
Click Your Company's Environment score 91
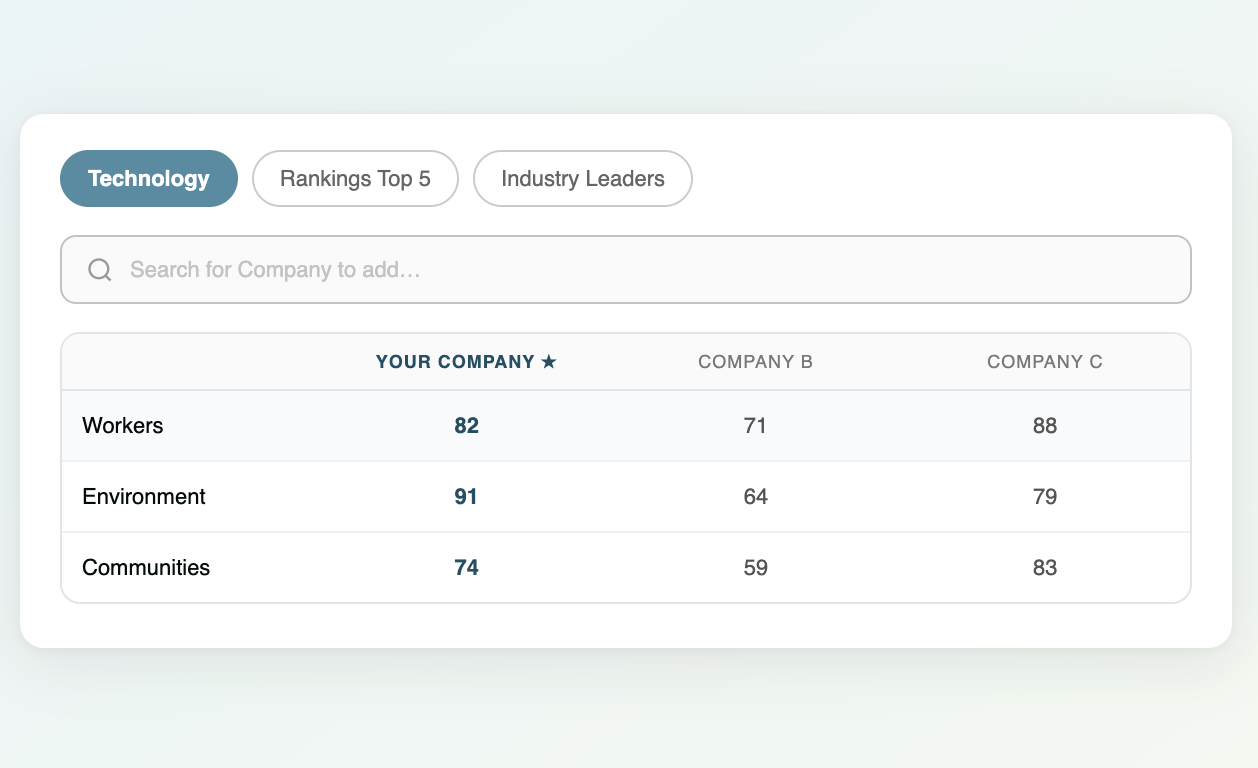466,497
